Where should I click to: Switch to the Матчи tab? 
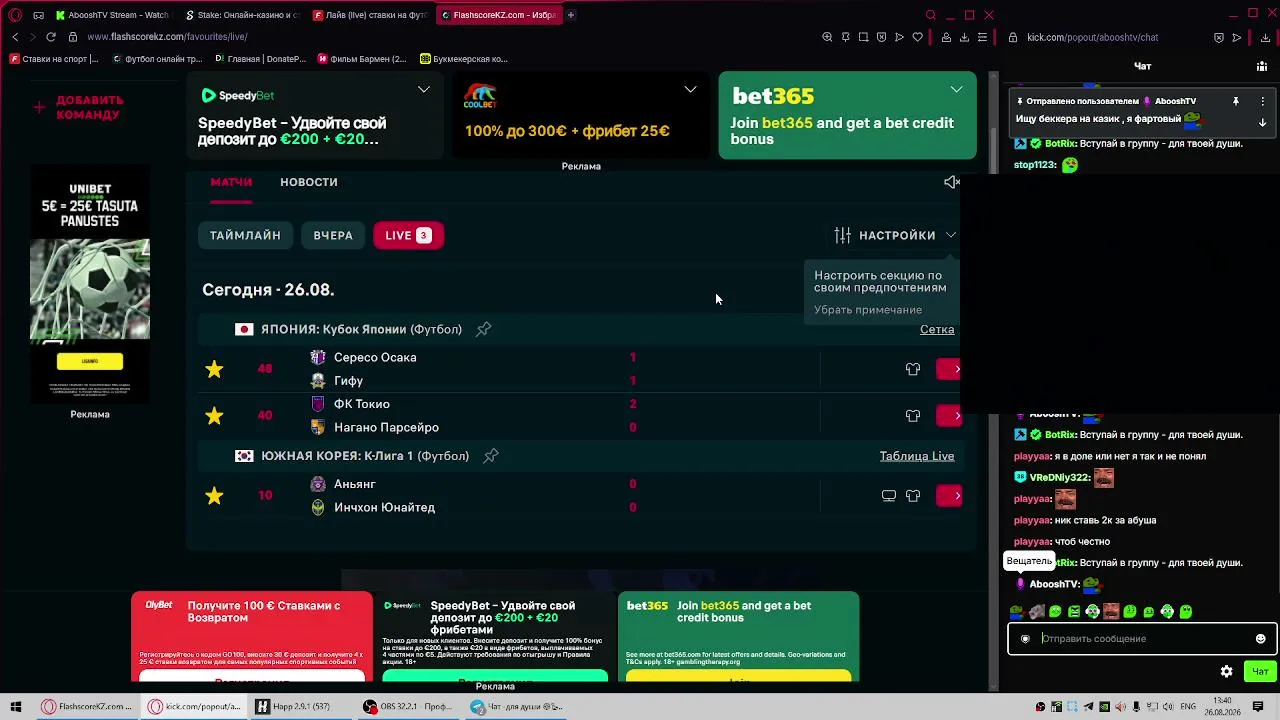pos(231,182)
